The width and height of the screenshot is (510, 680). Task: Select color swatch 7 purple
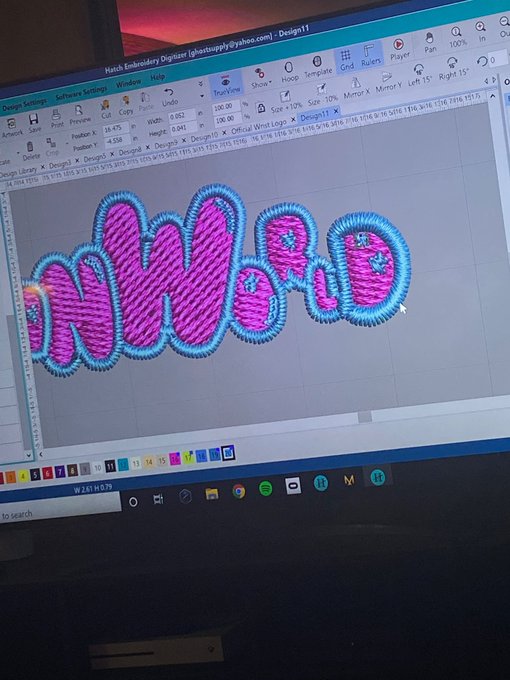coord(59,472)
